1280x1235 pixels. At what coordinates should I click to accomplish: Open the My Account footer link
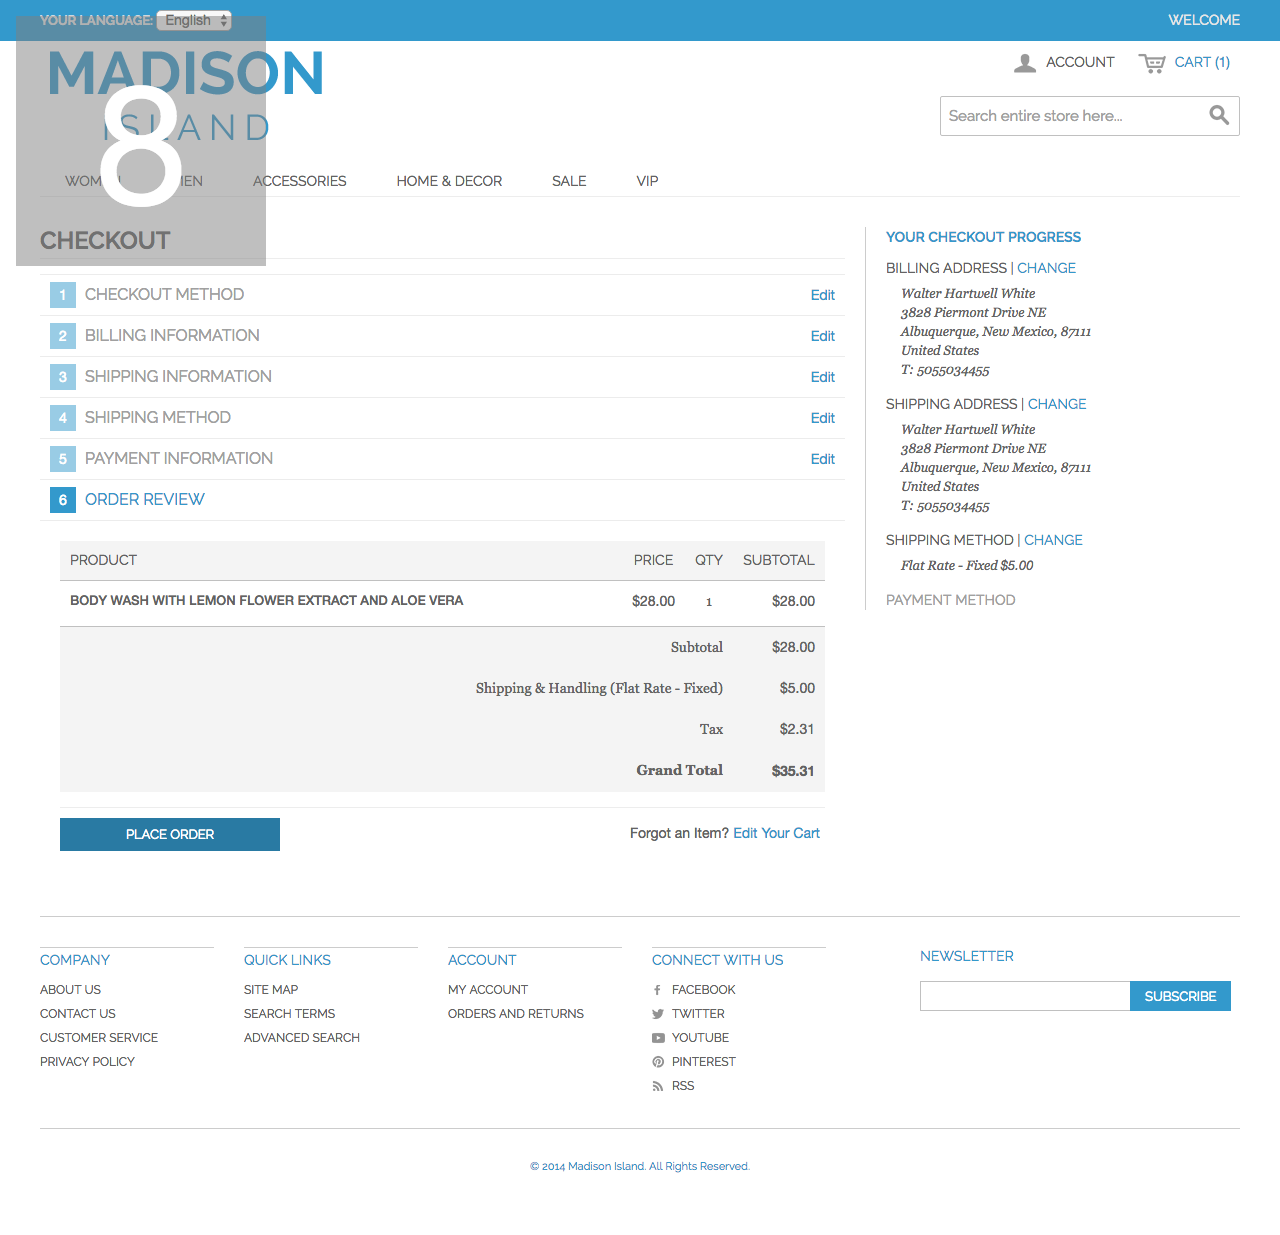pos(488,990)
